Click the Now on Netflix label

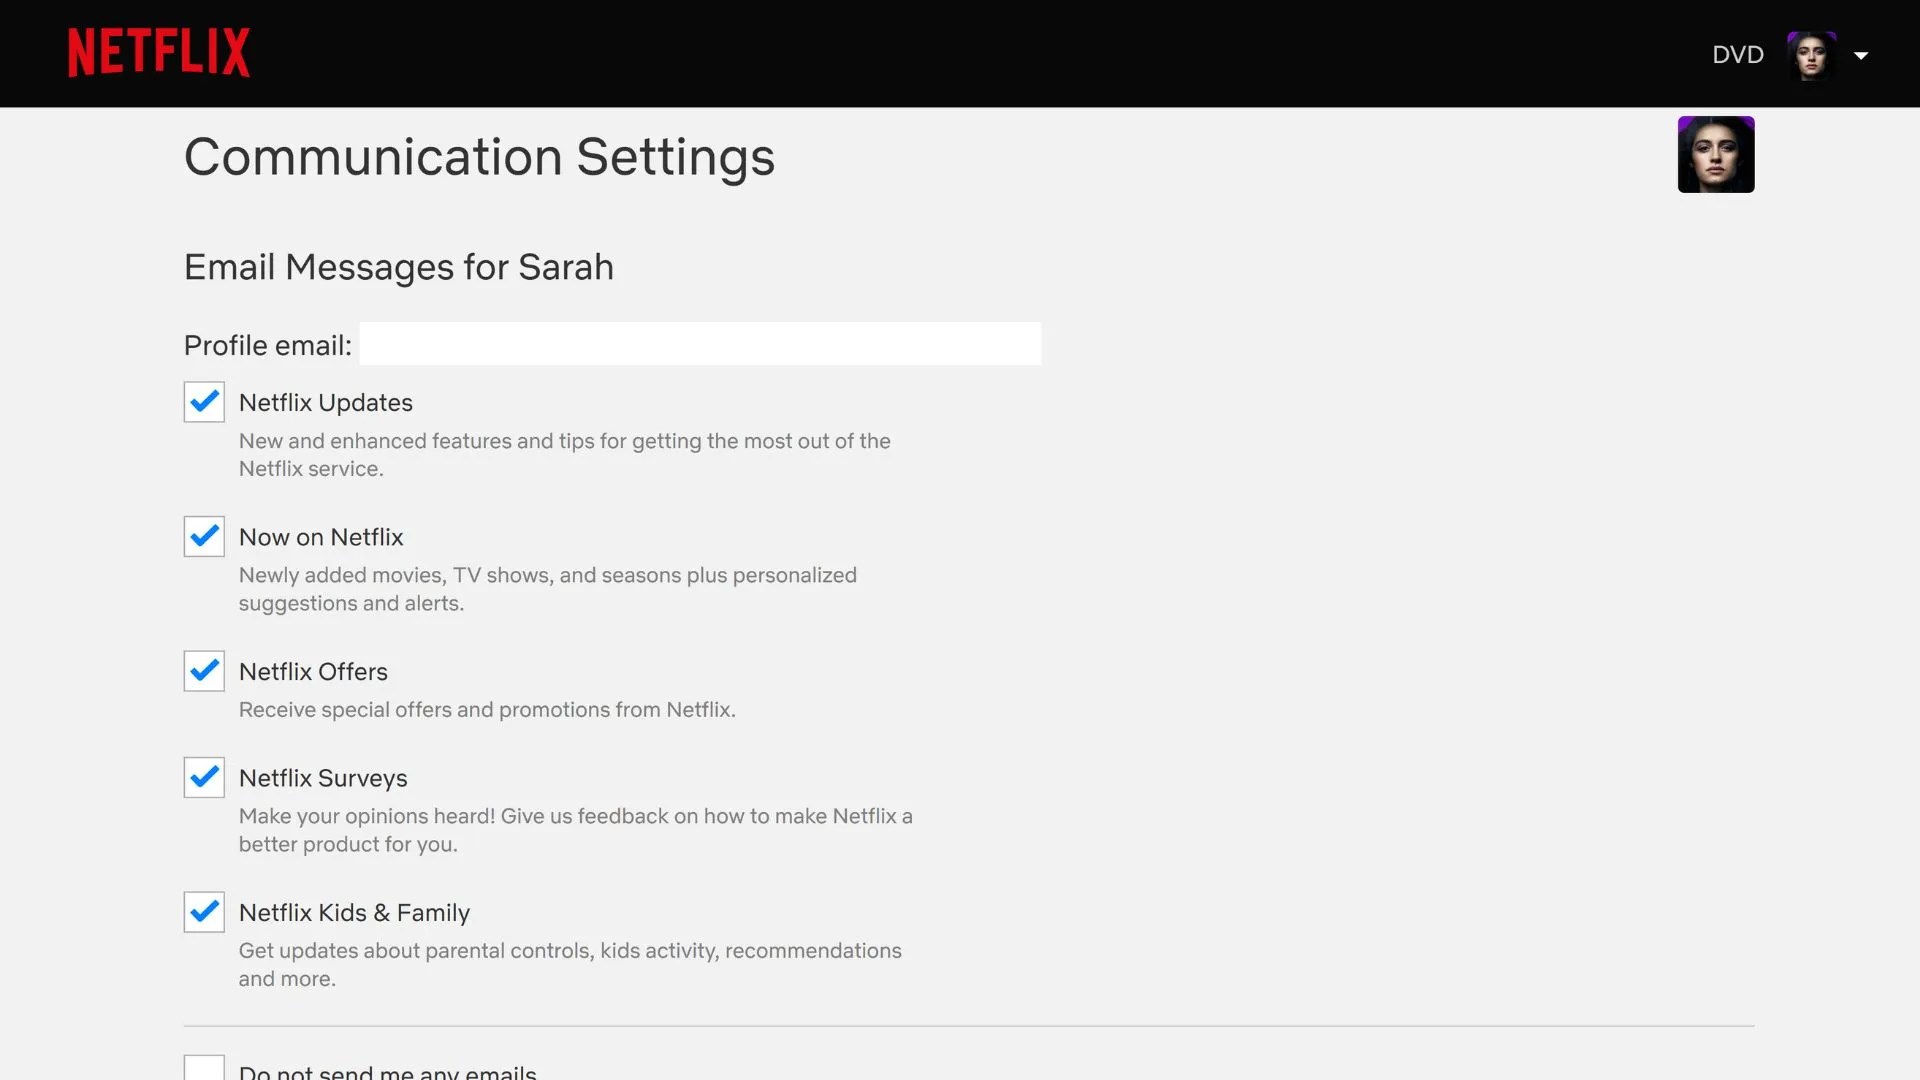[x=321, y=537]
